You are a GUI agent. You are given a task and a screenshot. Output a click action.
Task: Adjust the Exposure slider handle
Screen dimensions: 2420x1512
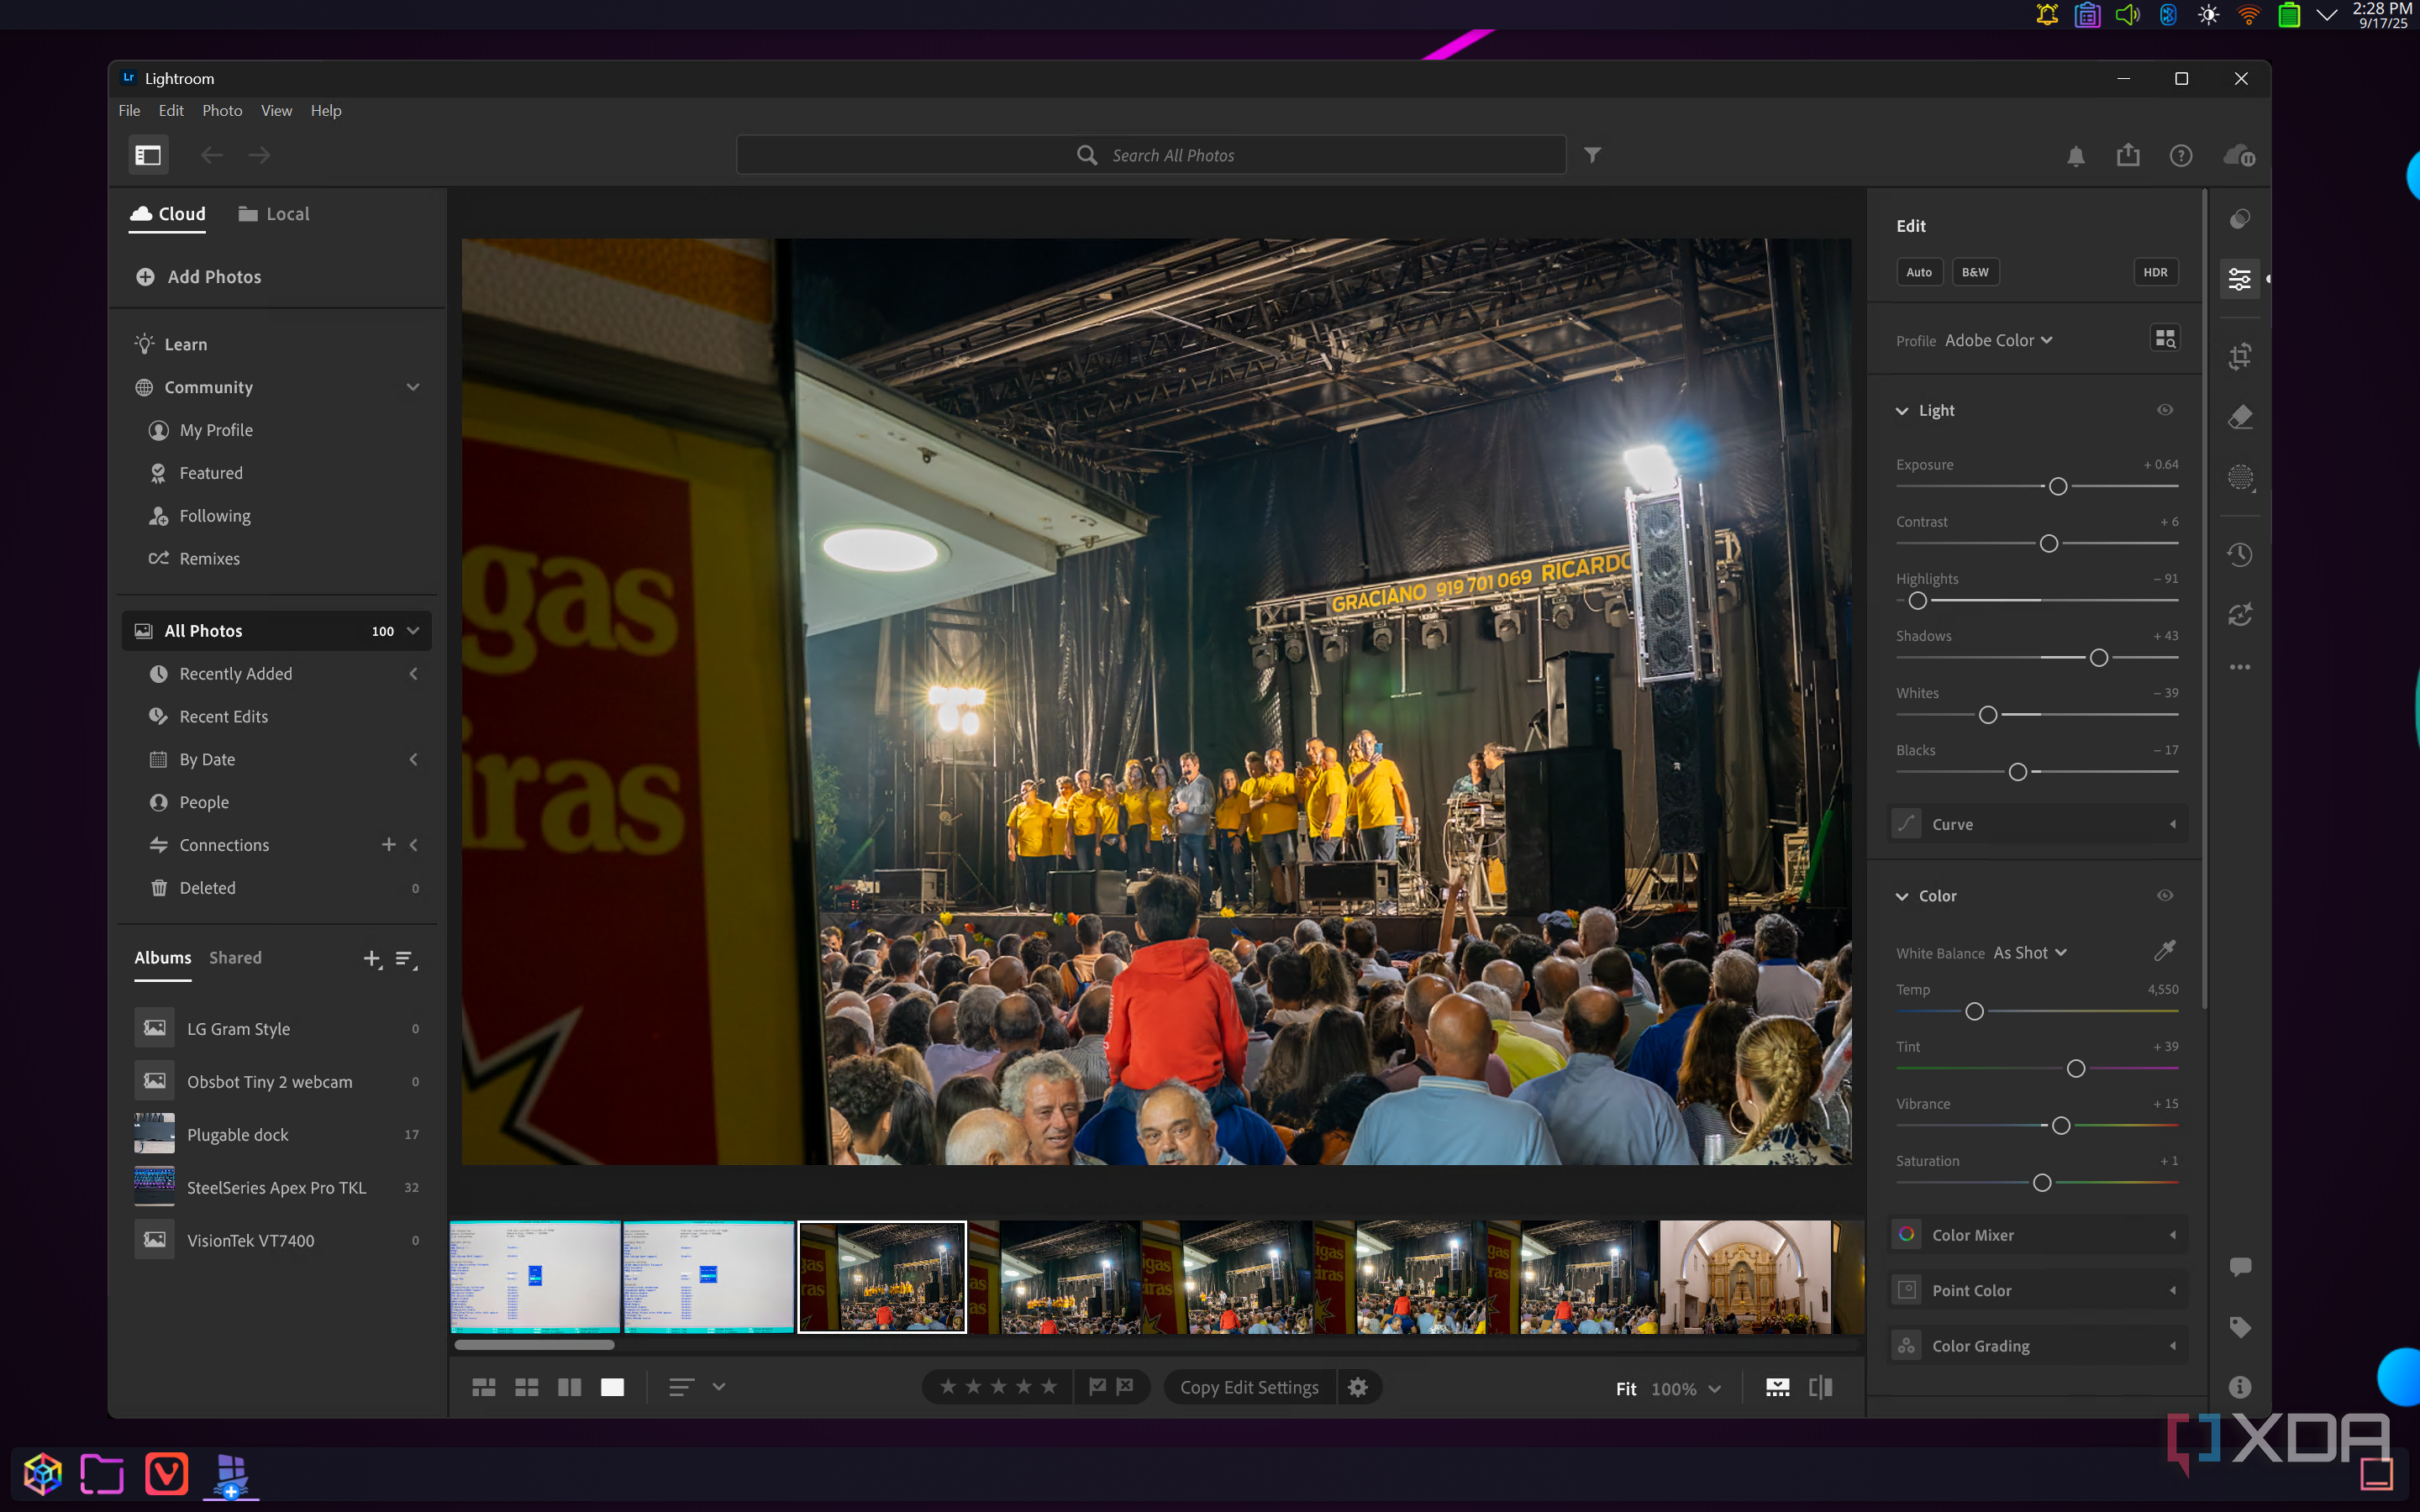[x=2058, y=486]
